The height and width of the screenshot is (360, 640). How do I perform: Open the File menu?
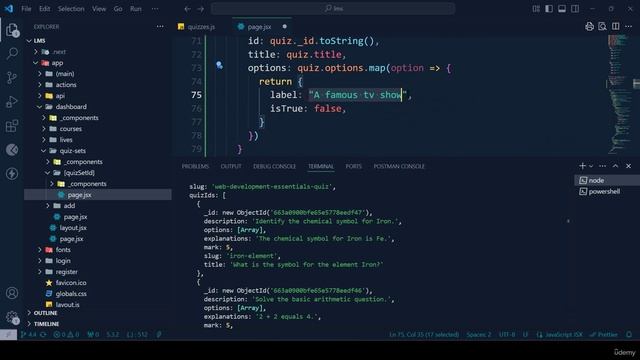point(26,9)
